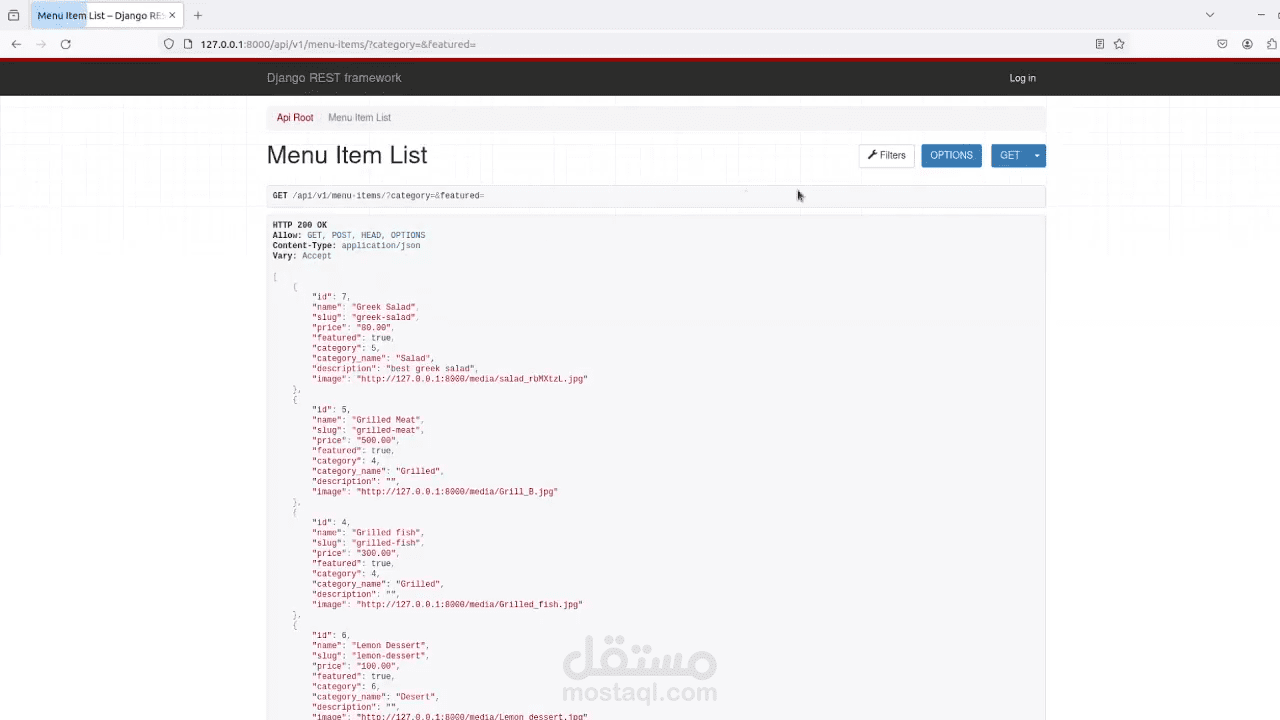
Task: Open the Grilled_fish.jpg image URL
Action: tap(469, 605)
